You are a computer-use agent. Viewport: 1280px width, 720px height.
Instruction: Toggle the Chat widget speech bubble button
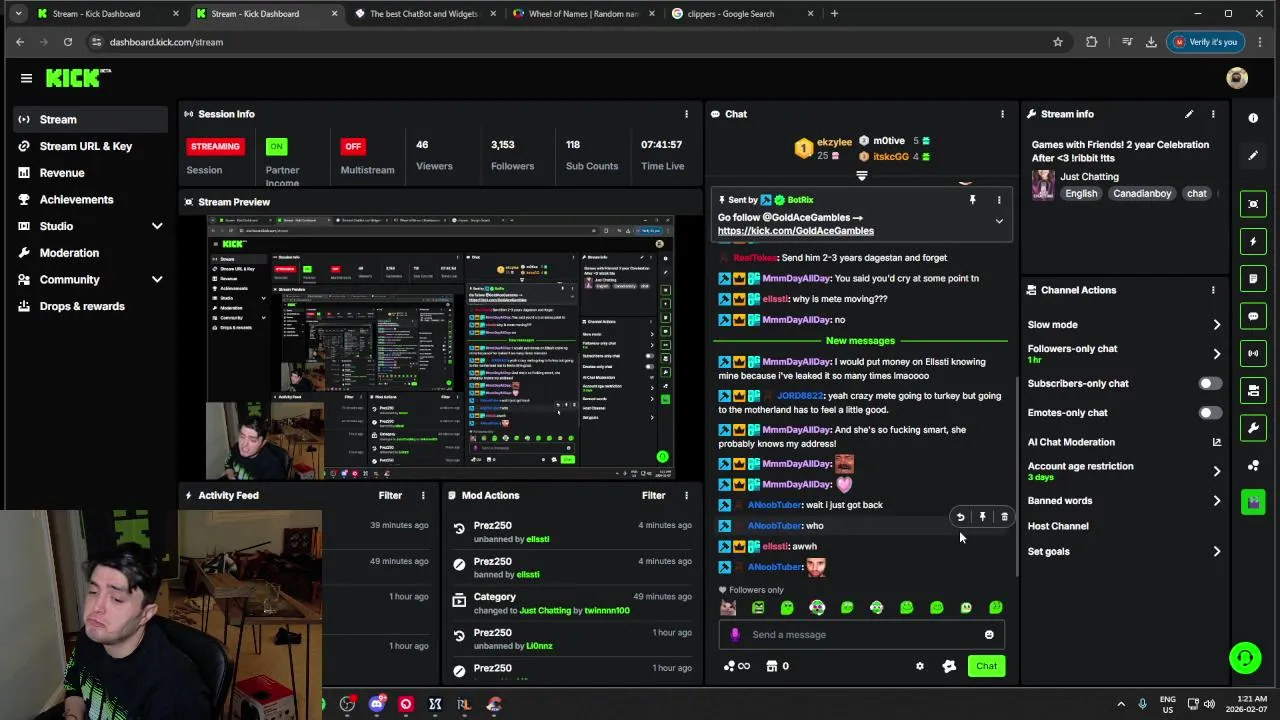coord(1253,316)
